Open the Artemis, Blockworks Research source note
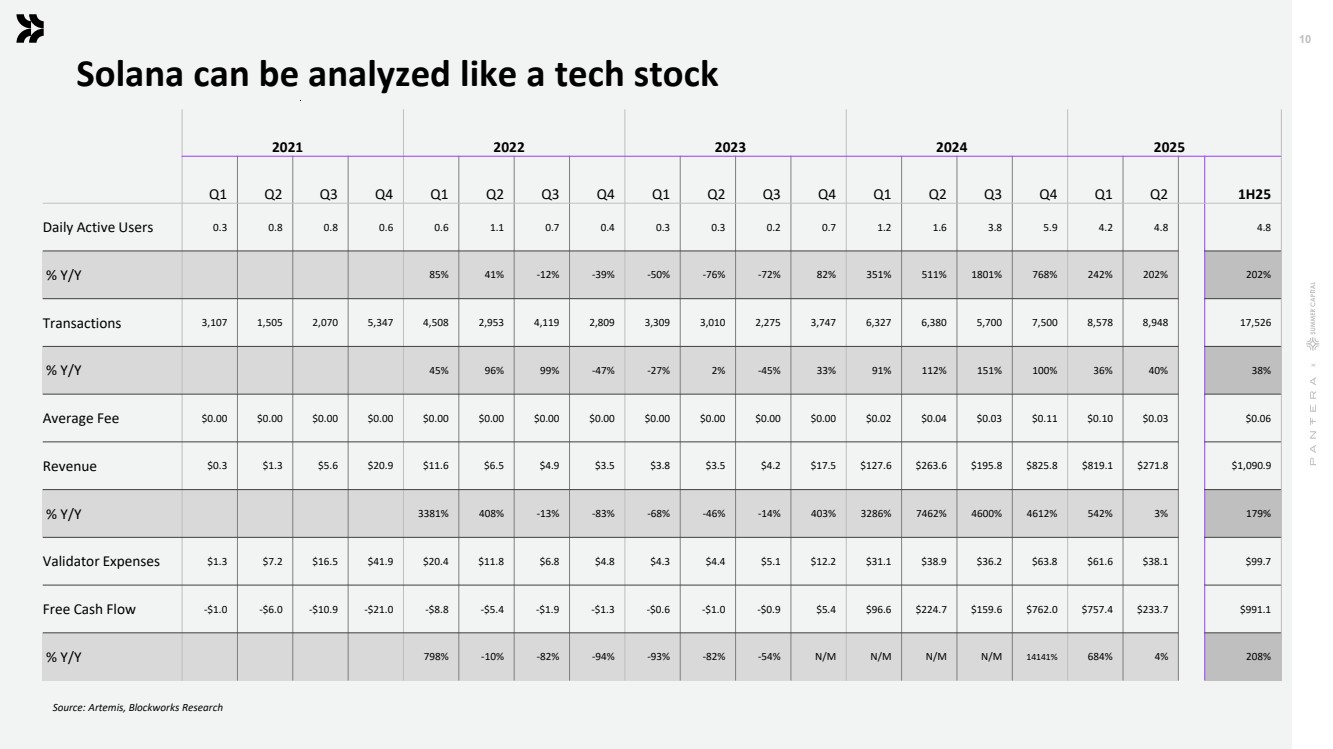Viewport: 1333px width, 749px height. point(138,708)
